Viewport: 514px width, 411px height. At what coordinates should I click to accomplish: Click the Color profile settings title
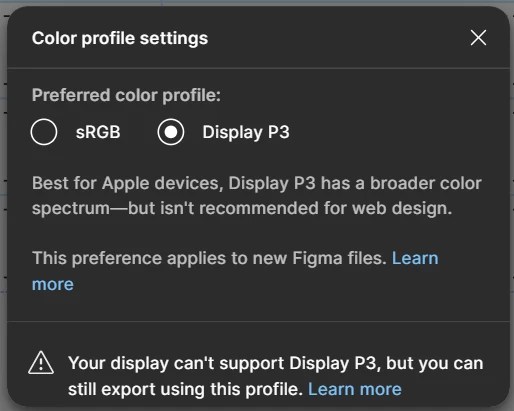(x=120, y=38)
